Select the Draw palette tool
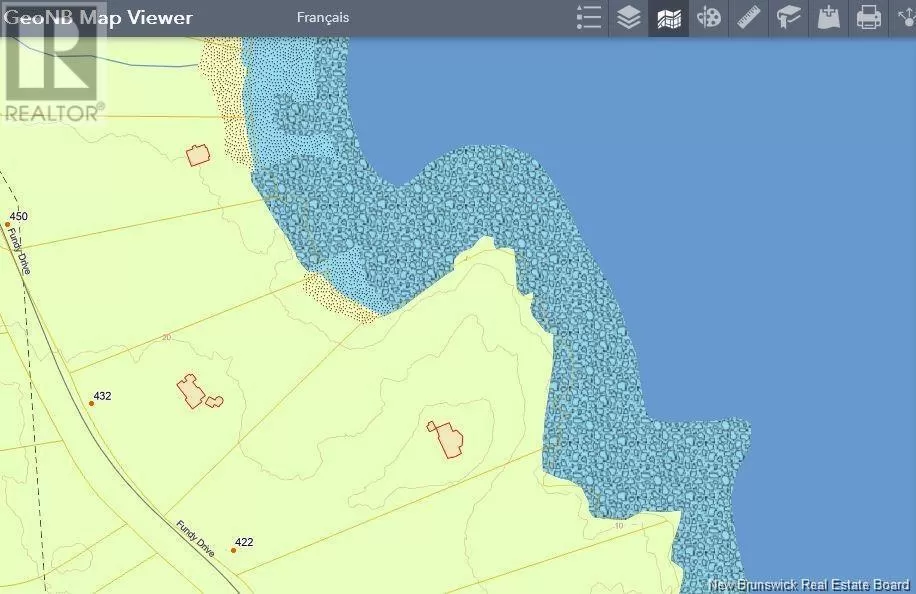The width and height of the screenshot is (916, 594). (709, 18)
